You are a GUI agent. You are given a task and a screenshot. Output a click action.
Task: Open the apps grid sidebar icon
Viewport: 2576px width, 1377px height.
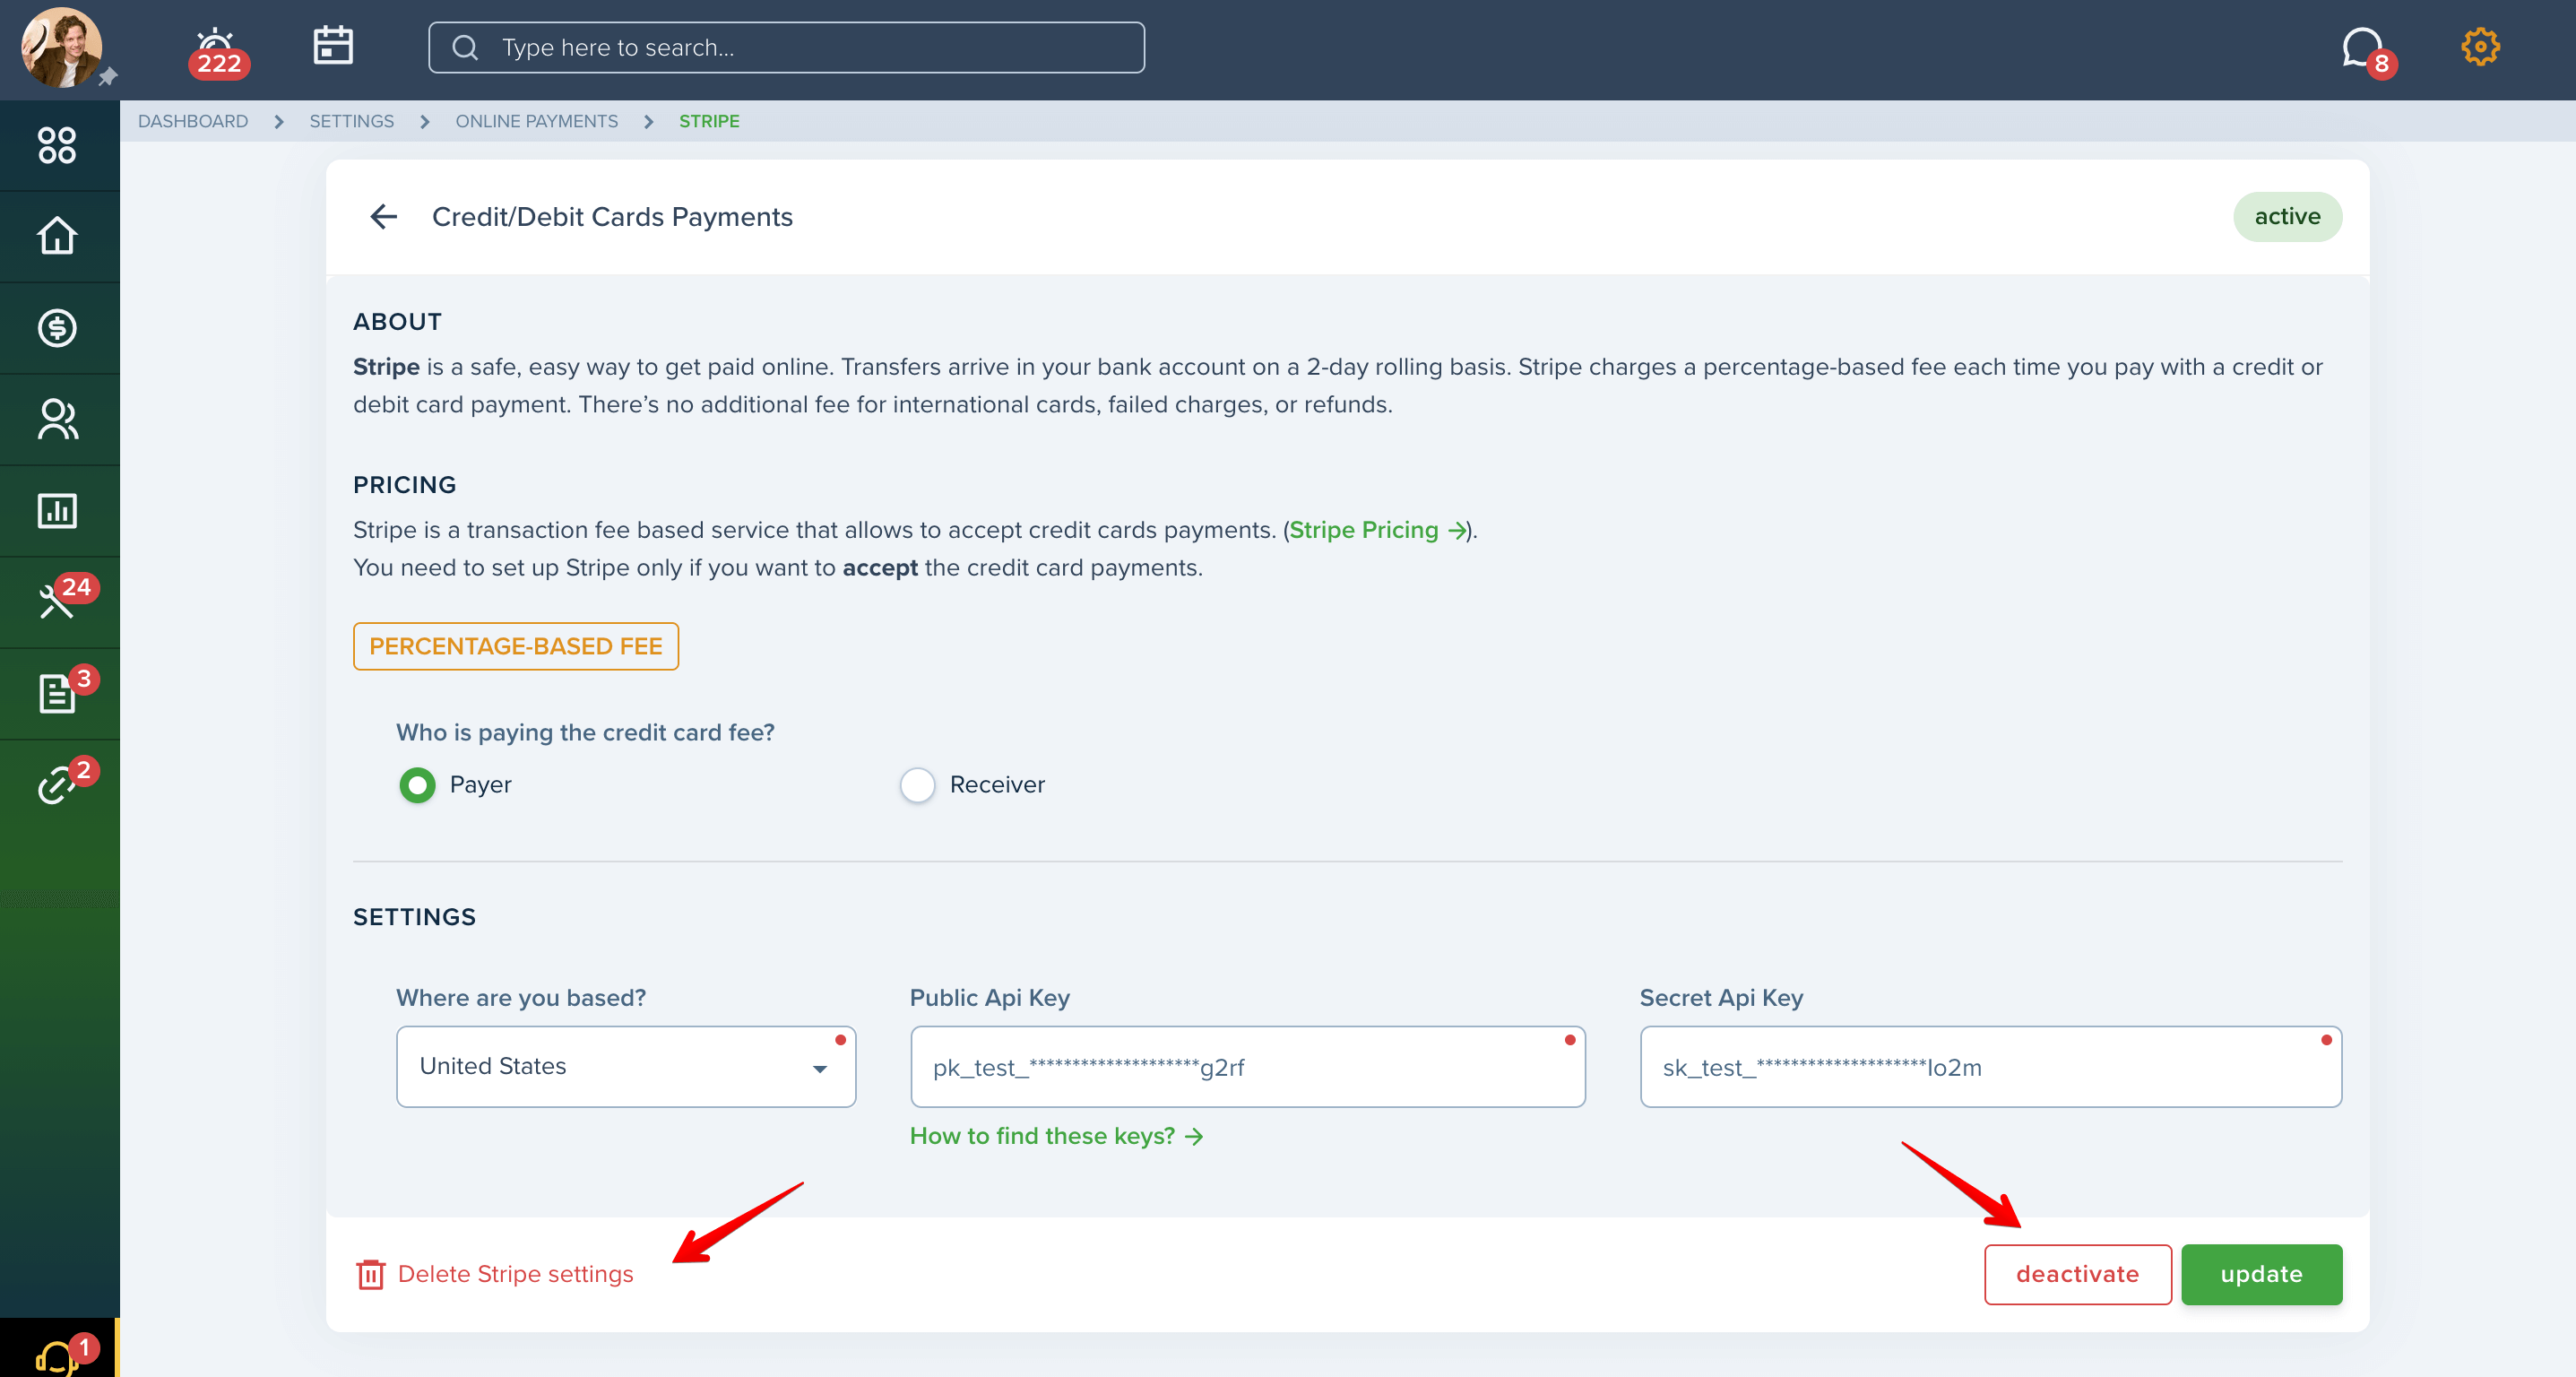[x=57, y=145]
